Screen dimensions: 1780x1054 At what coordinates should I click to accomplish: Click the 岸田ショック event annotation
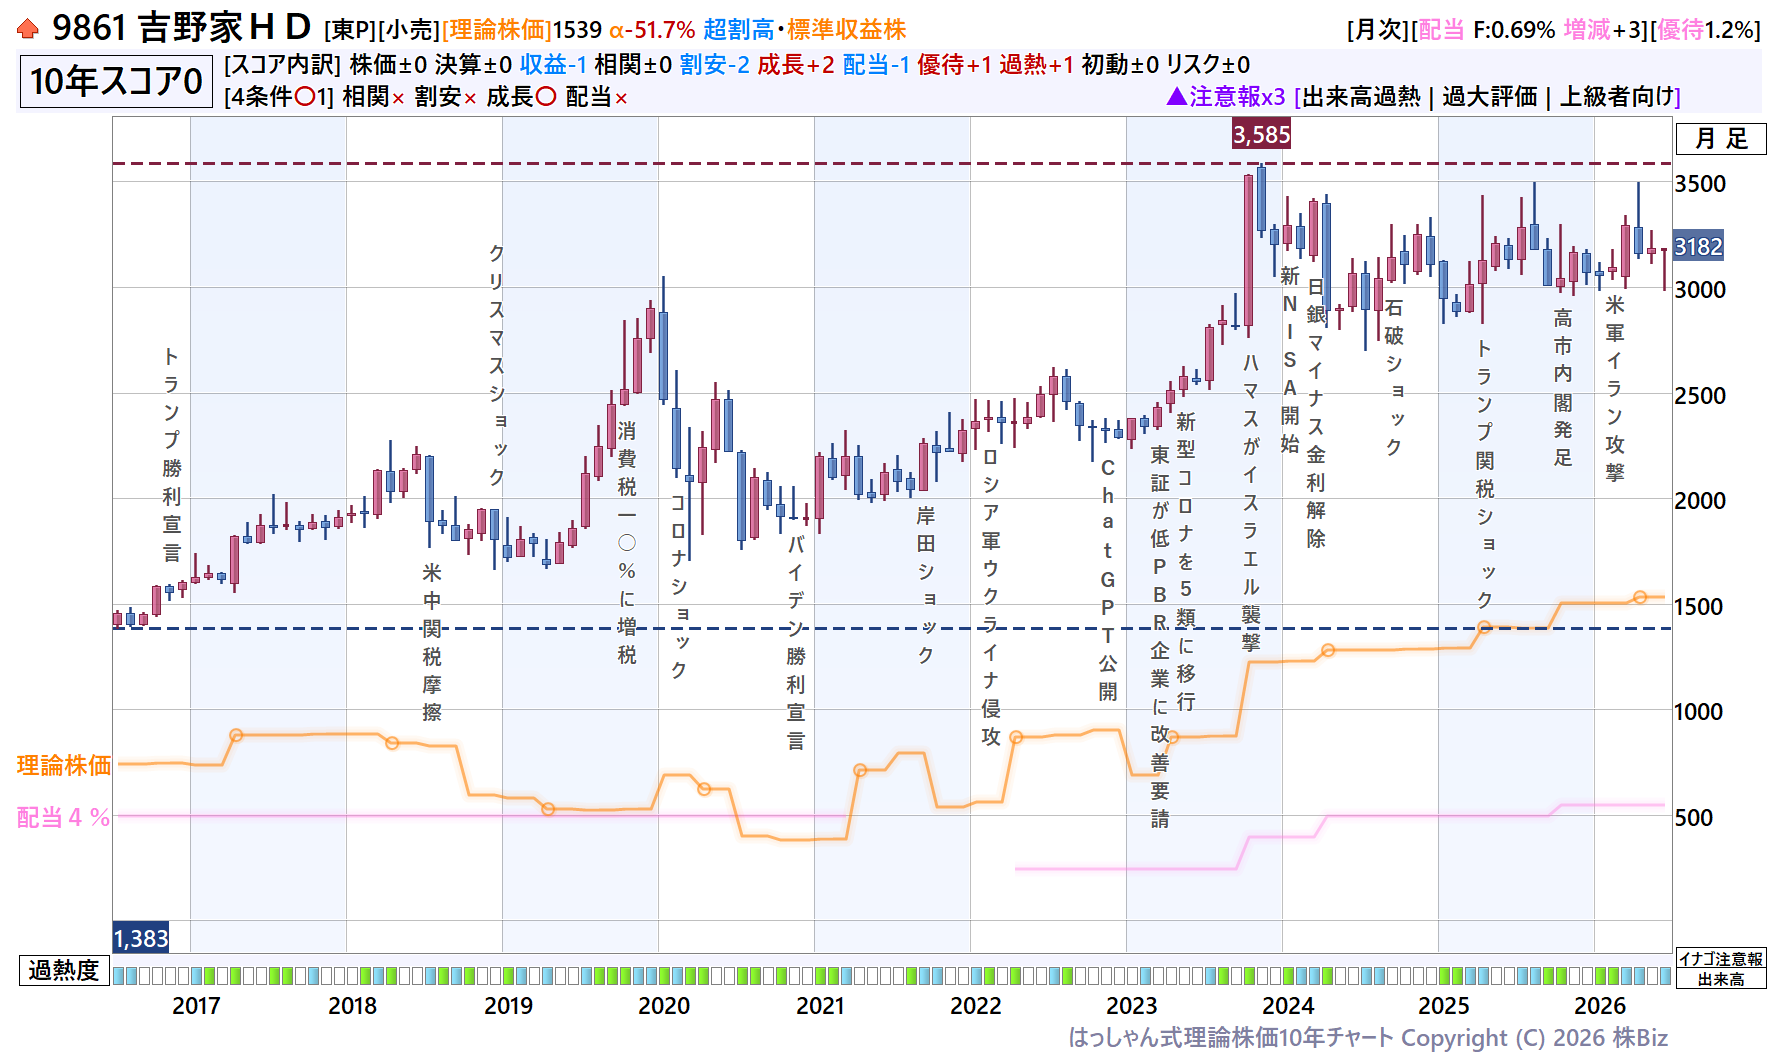click(x=926, y=584)
